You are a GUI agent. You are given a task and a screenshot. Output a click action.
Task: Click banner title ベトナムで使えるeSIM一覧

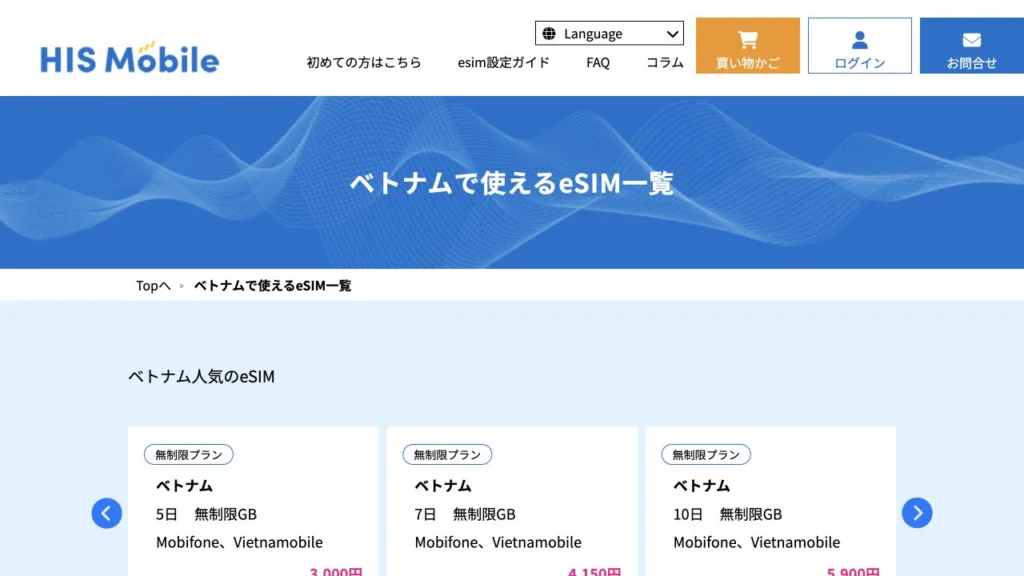pyautogui.click(x=511, y=183)
